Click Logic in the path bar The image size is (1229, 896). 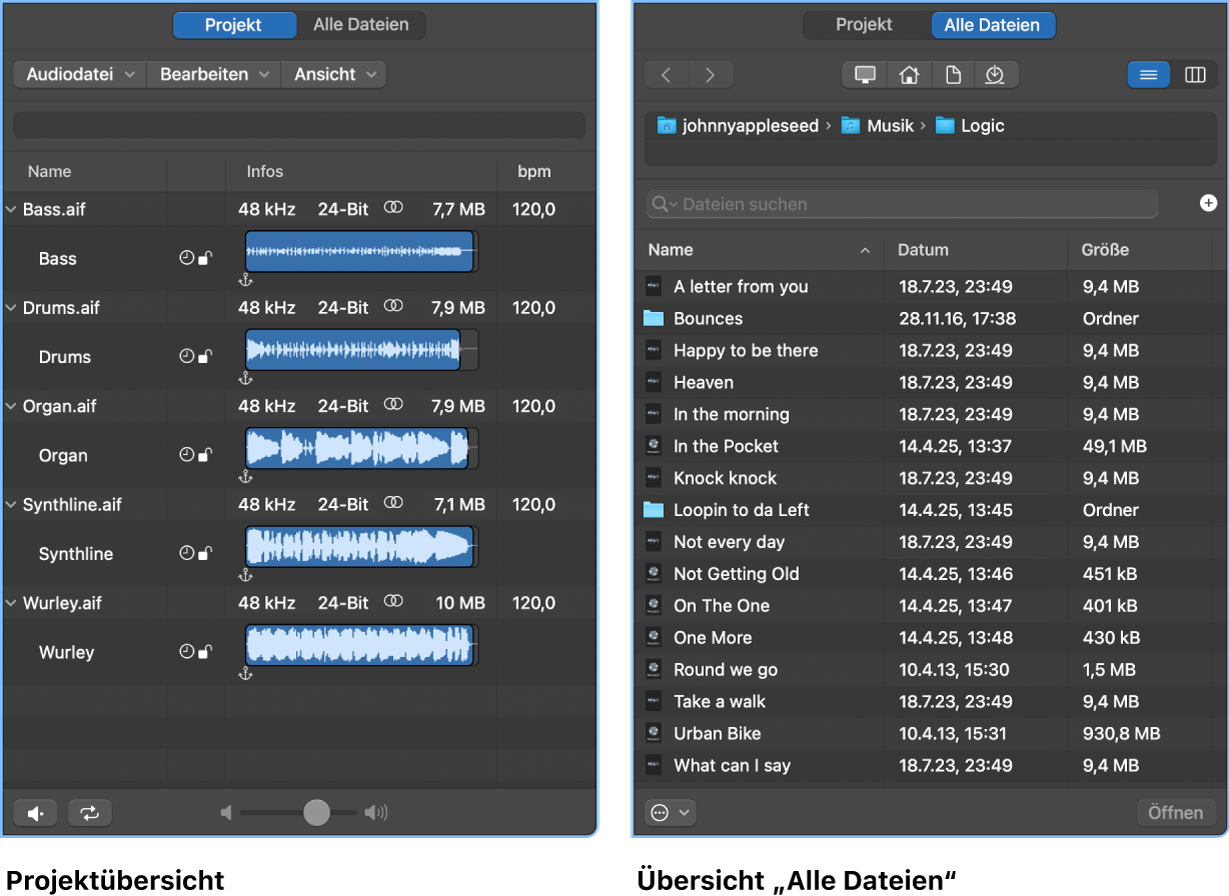(970, 126)
